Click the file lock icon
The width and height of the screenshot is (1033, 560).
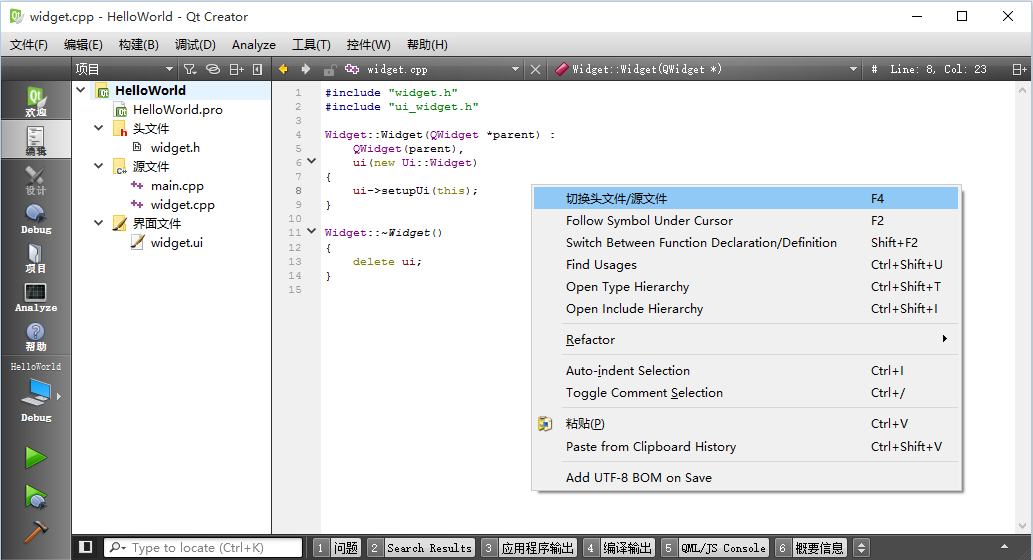click(329, 69)
